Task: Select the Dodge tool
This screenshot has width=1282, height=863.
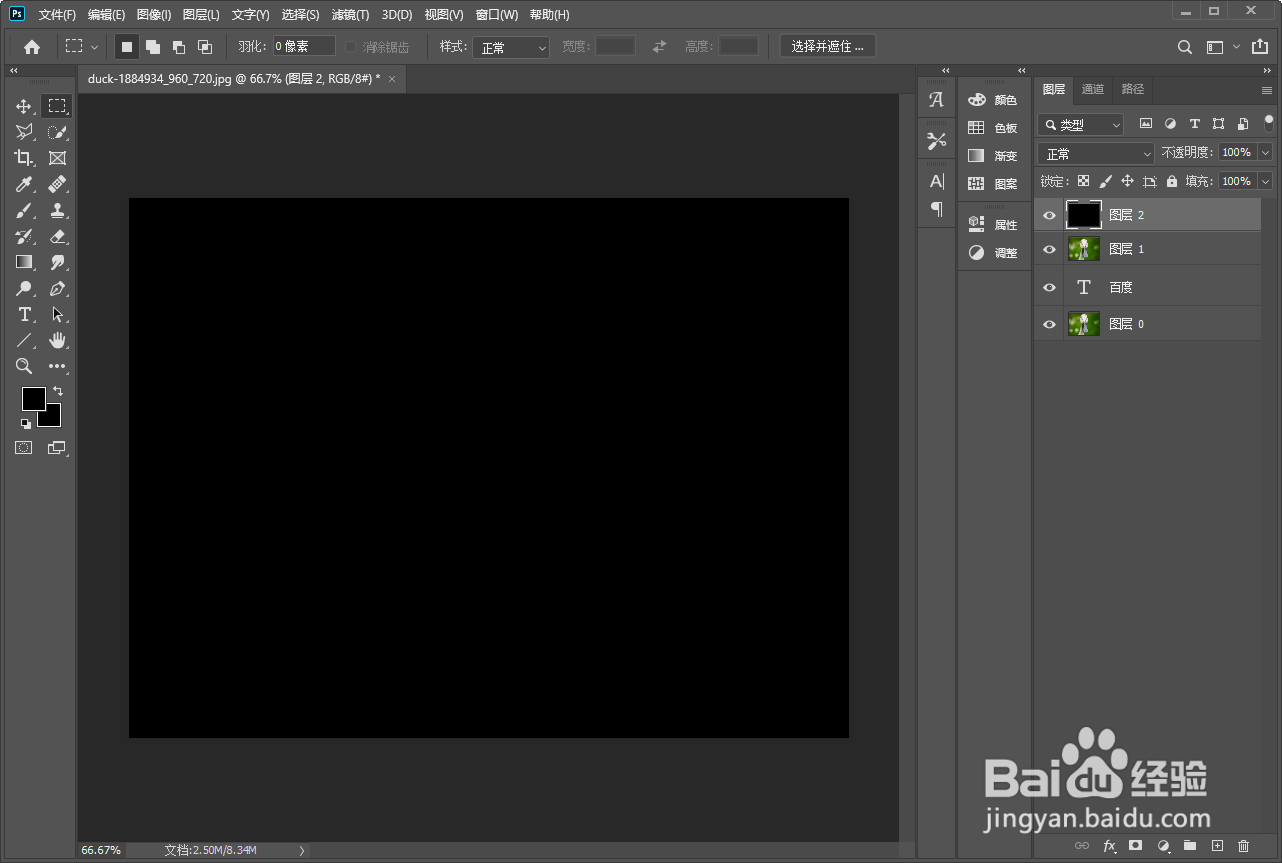Action: coord(24,288)
